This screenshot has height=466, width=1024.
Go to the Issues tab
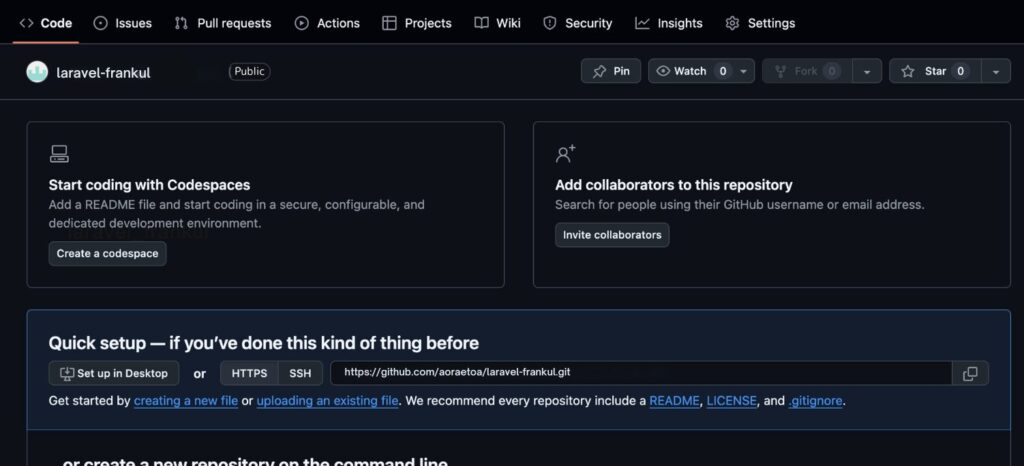pyautogui.click(x=123, y=23)
